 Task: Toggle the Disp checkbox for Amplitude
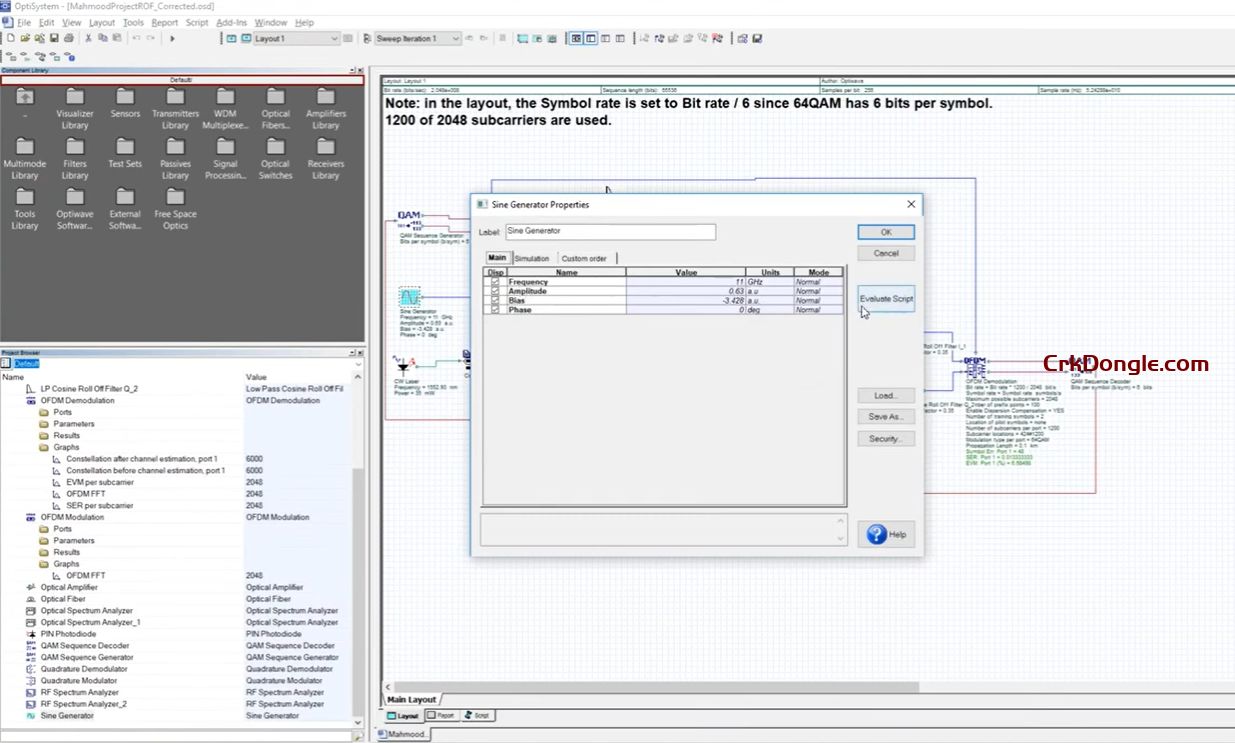(x=495, y=291)
